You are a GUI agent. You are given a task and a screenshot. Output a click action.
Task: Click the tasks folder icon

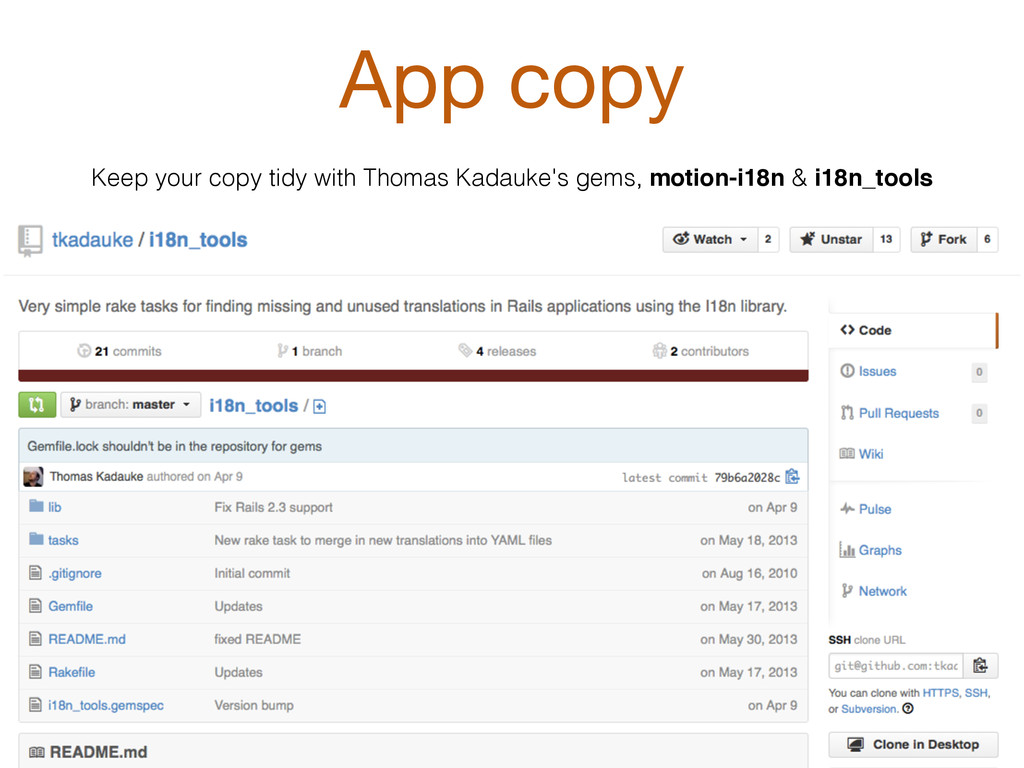point(36,539)
